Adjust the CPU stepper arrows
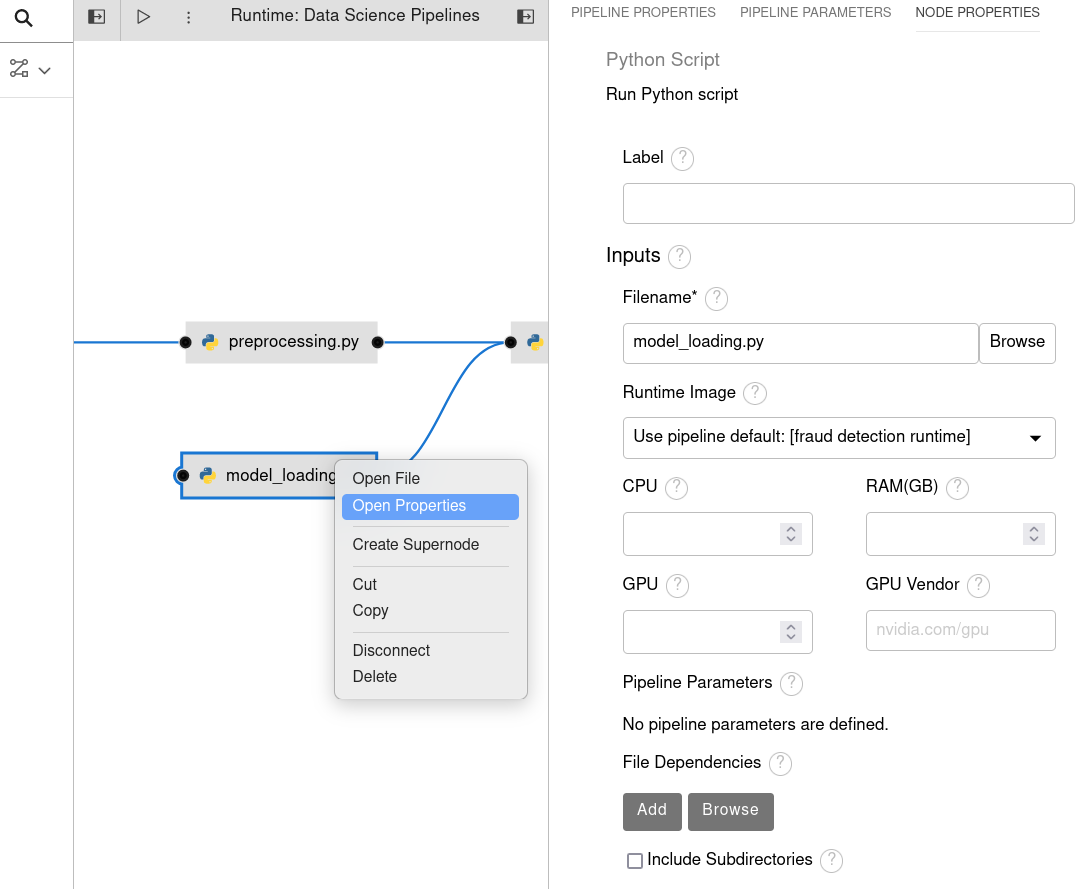Image resolution: width=1091 pixels, height=889 pixels. (x=790, y=534)
